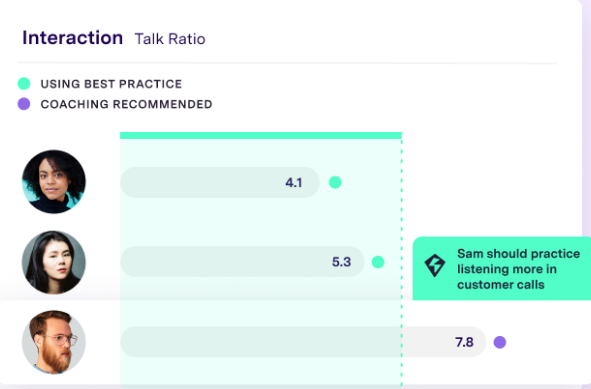Select the Talk Ratio label
This screenshot has width=591, height=389.
pyautogui.click(x=170, y=39)
